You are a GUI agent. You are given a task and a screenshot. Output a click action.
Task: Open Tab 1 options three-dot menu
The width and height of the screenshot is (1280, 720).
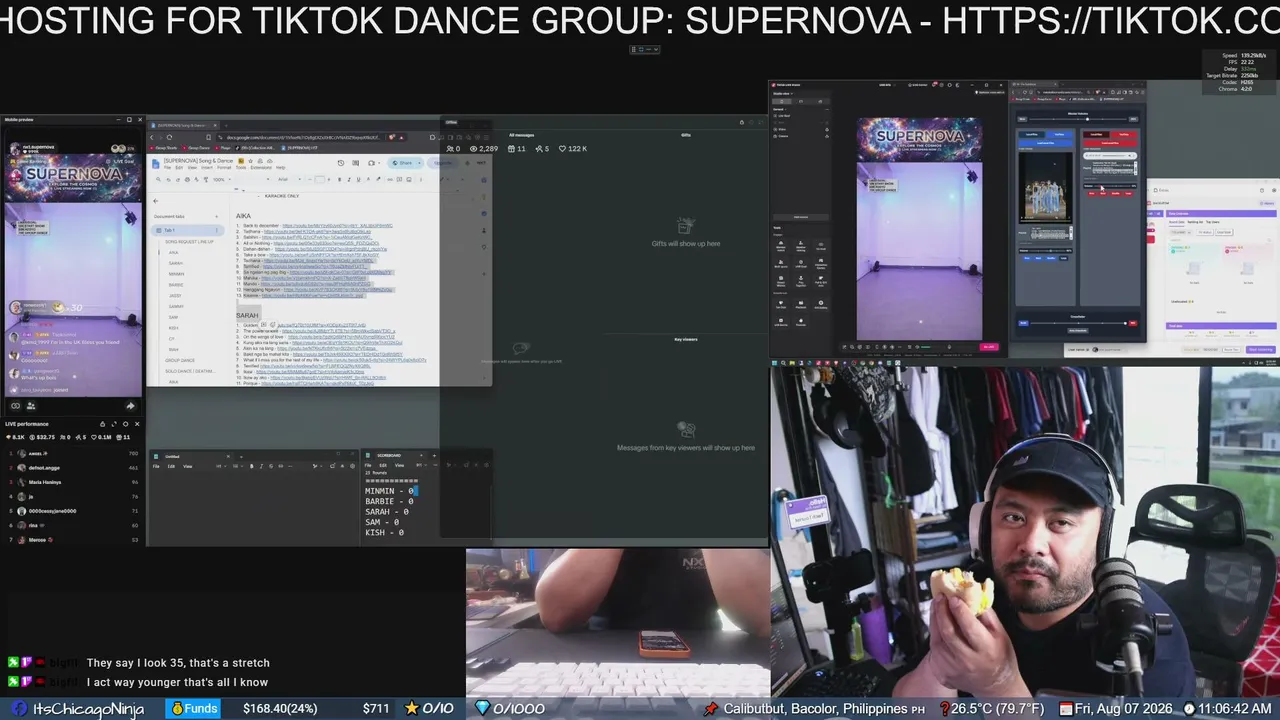(216, 231)
